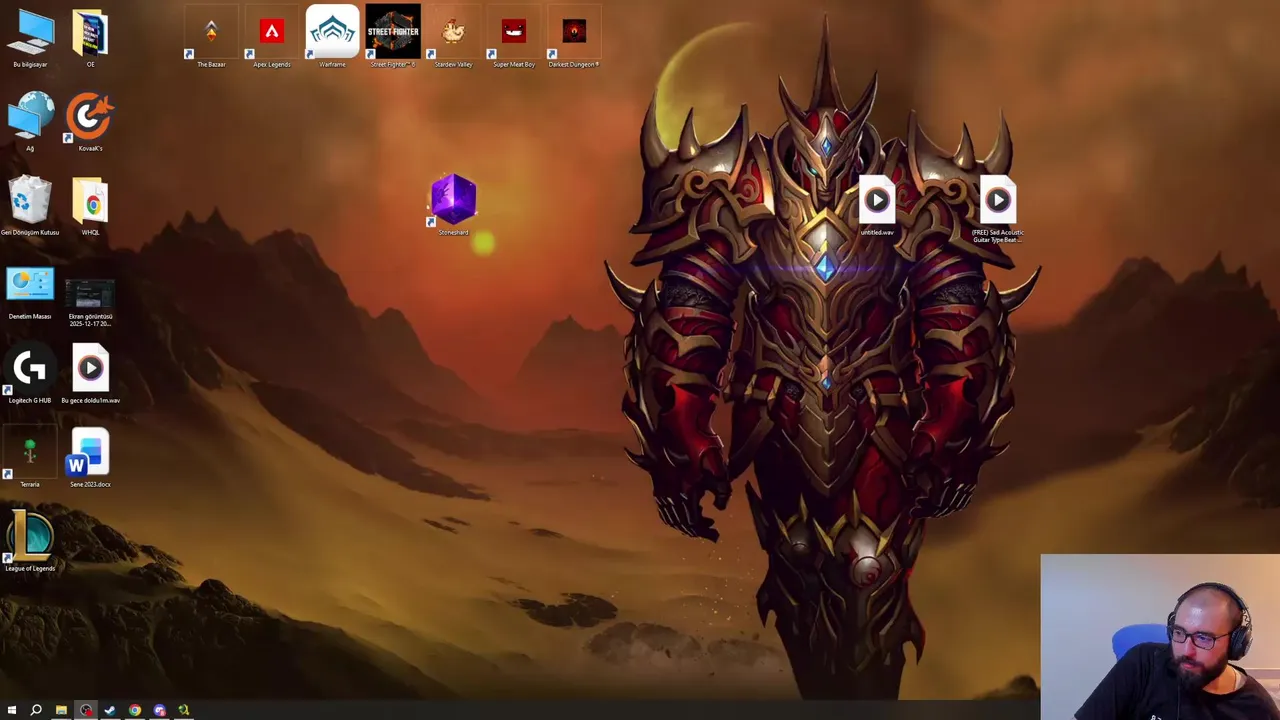Select the Stardew Valley shortcut
This screenshot has width=1280, height=720.
point(453,38)
